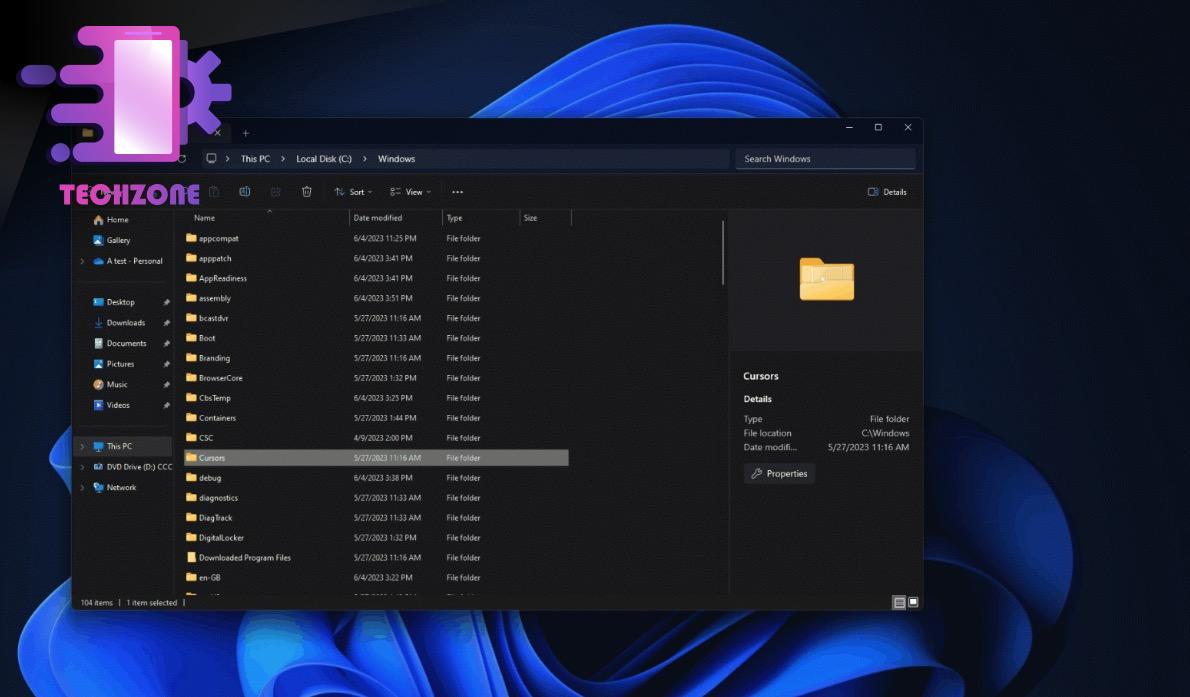
Task: Click the breadcrumb chevron before Windows
Action: click(x=364, y=159)
